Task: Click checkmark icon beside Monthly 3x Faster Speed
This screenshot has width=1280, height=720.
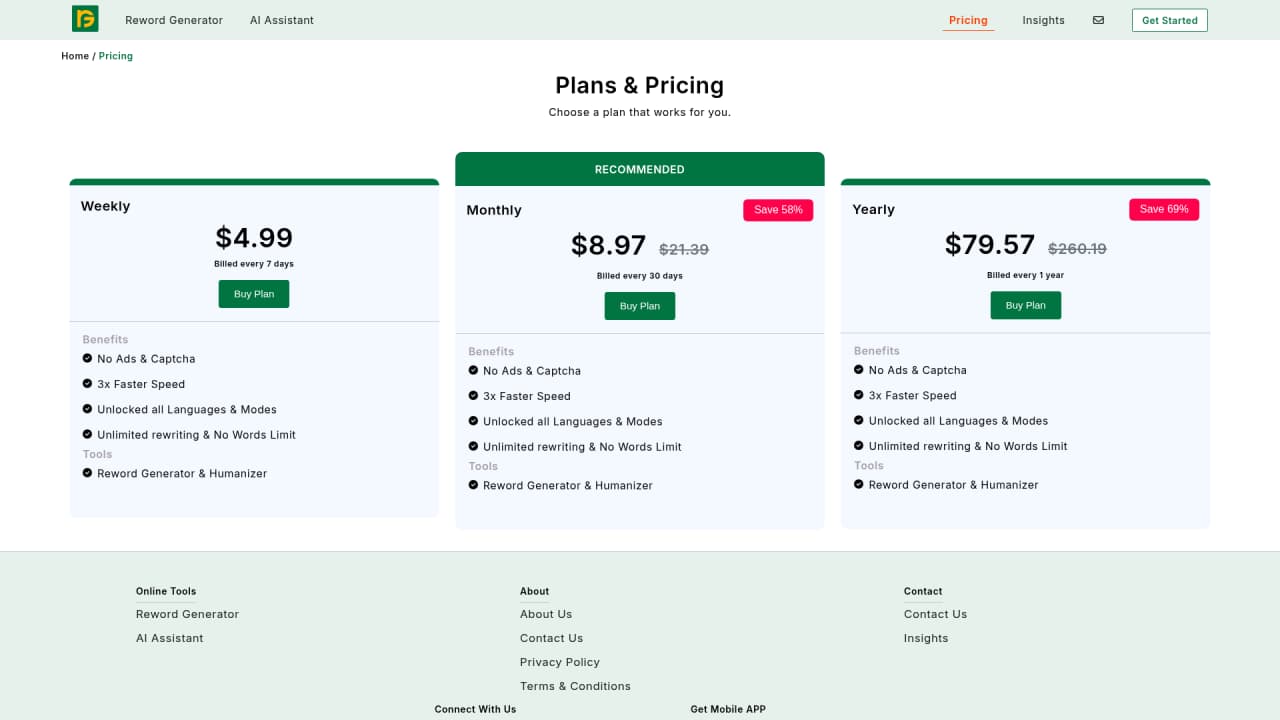Action: tap(473, 395)
